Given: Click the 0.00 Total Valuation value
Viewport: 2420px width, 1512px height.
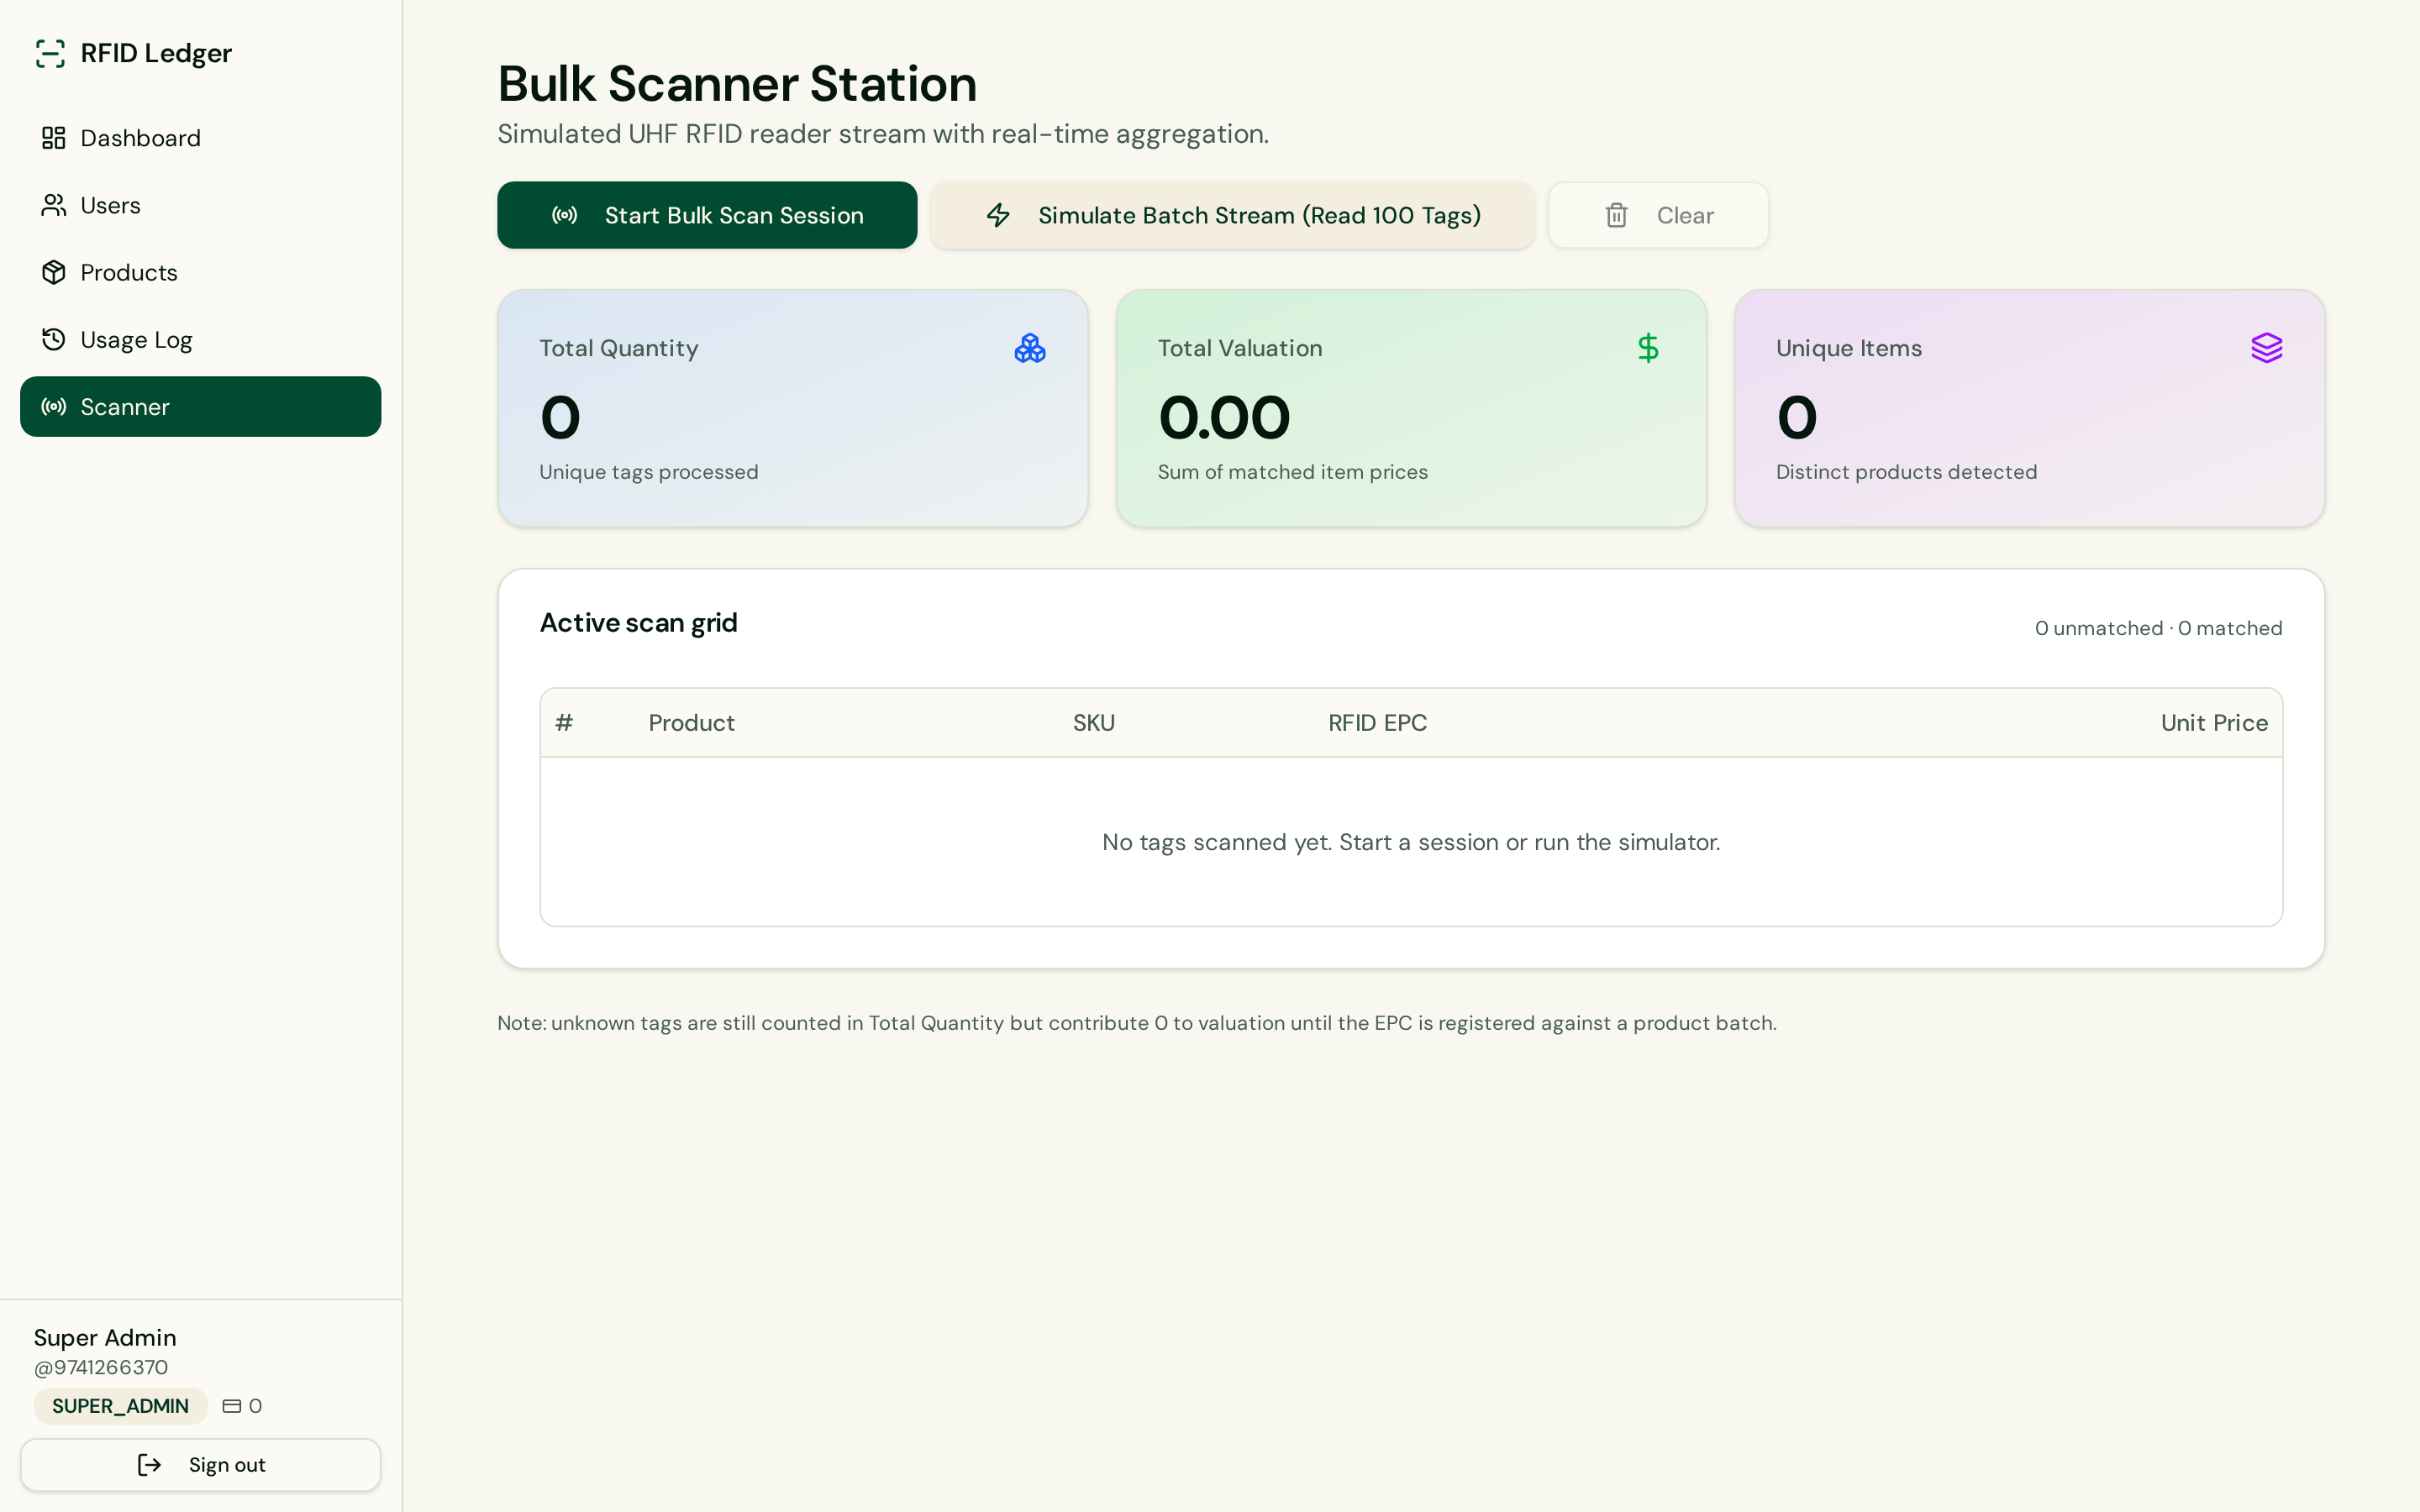Looking at the screenshot, I should click(x=1224, y=417).
